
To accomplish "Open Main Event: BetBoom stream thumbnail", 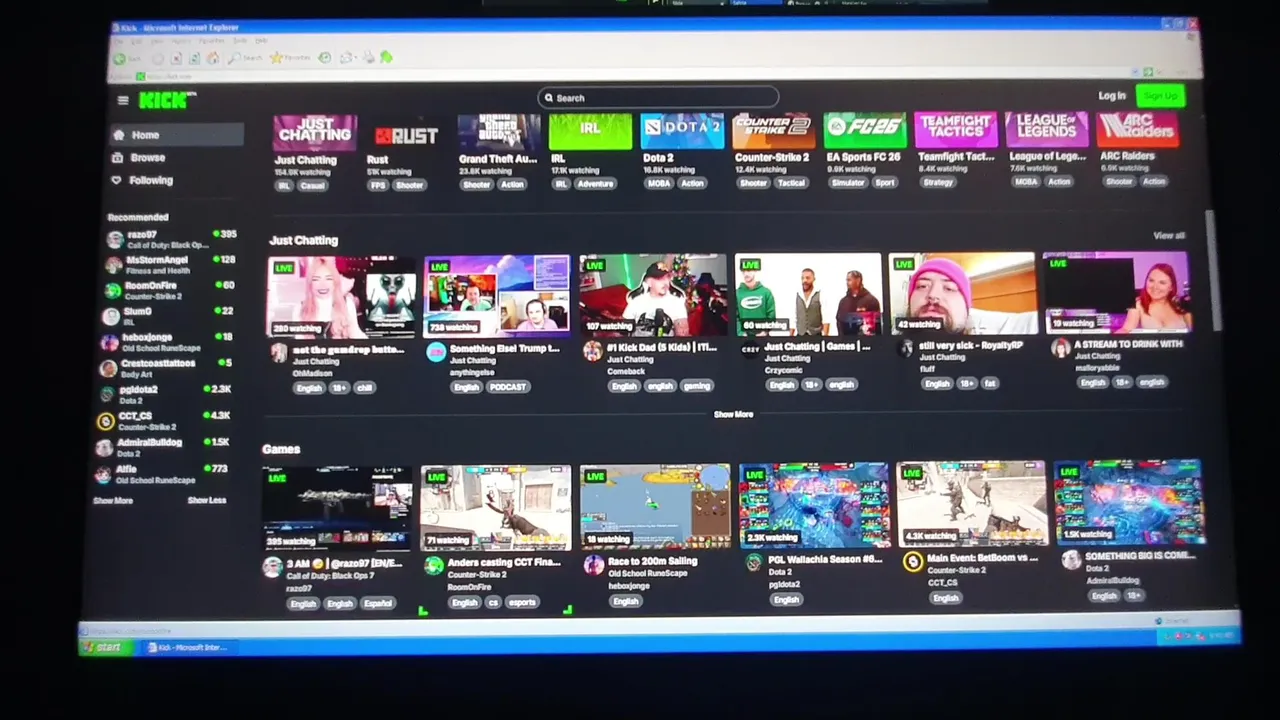I will 972,503.
